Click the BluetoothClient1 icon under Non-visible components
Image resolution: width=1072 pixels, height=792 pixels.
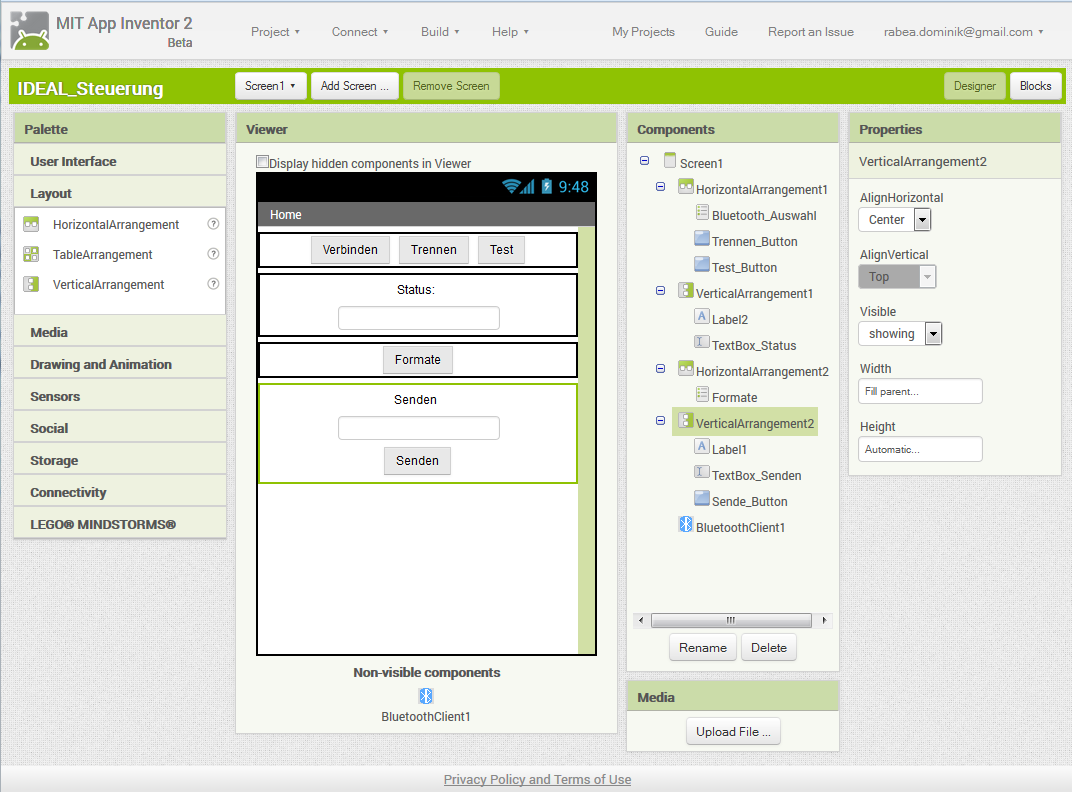tap(426, 696)
